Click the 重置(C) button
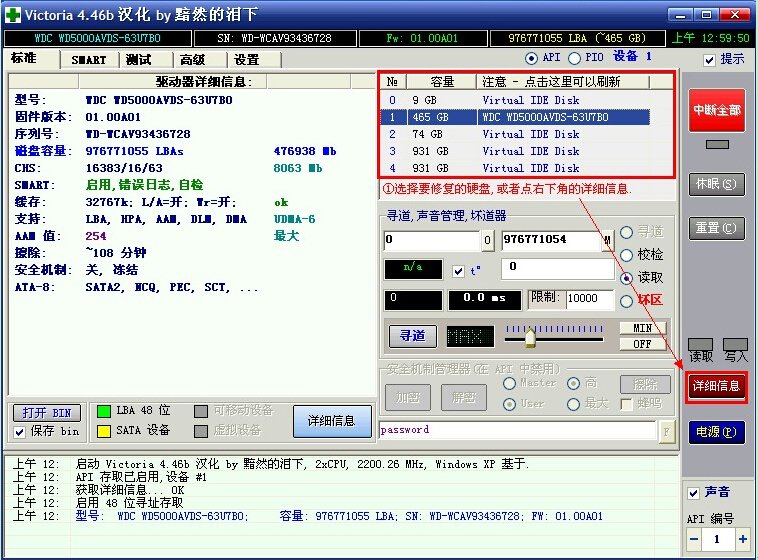Screen dimensions: 758x560 pos(716,228)
